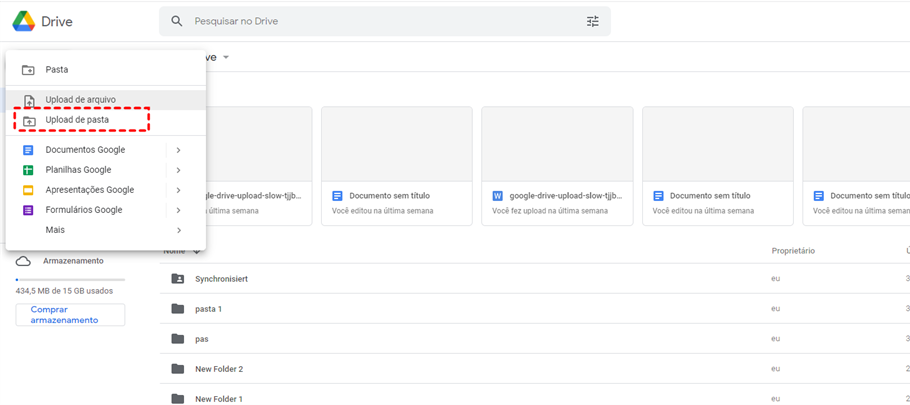Click the Documentos Google blue icon
This screenshot has width=910, height=405.
tap(29, 150)
